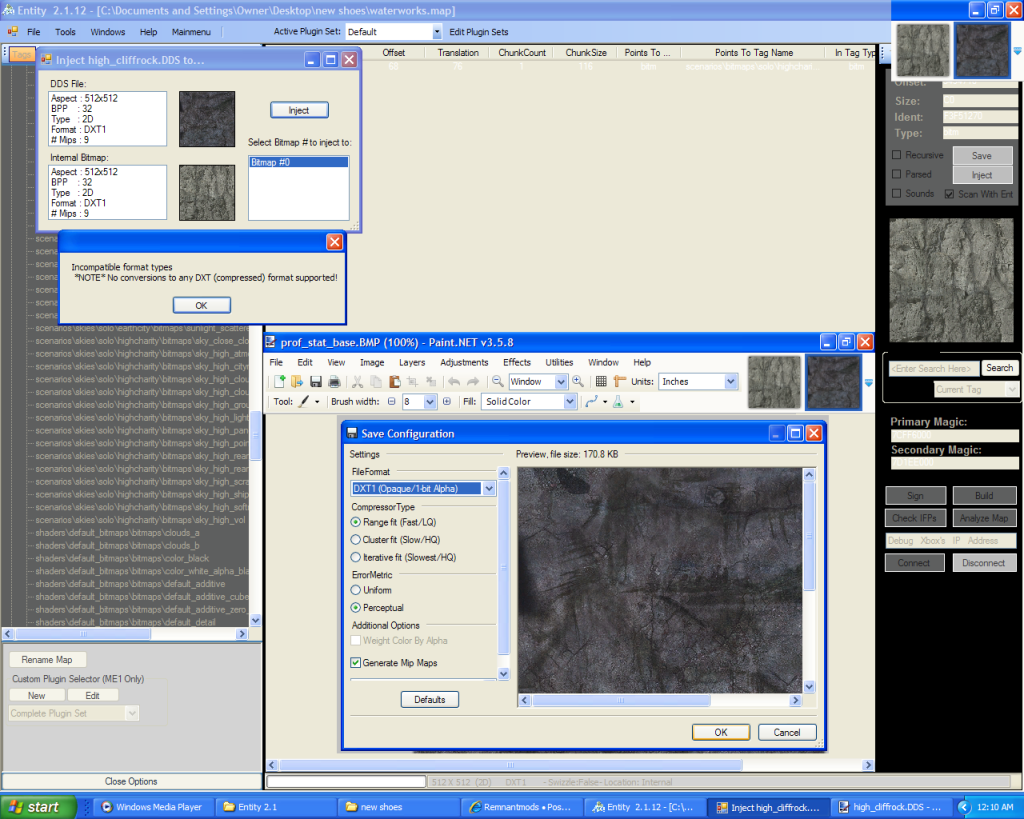Click the Crop to Selection icon in Paint.NET
The width and height of the screenshot is (1024, 819).
412,382
